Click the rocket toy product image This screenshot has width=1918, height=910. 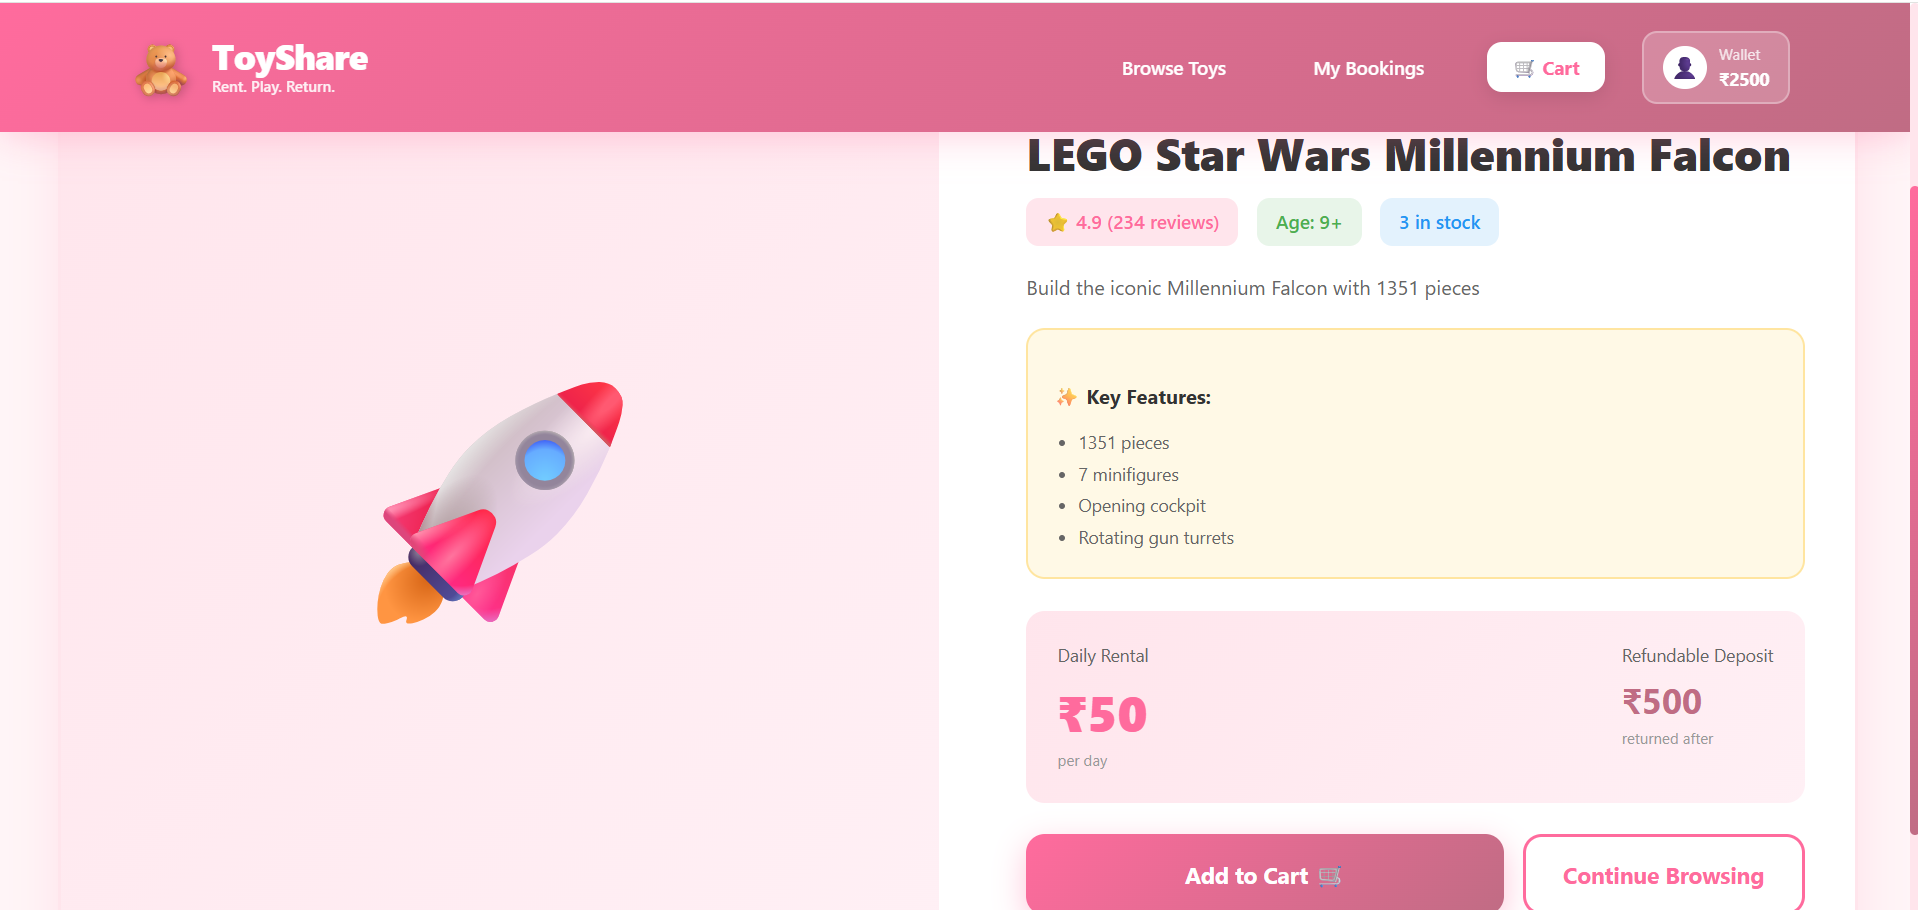(500, 502)
